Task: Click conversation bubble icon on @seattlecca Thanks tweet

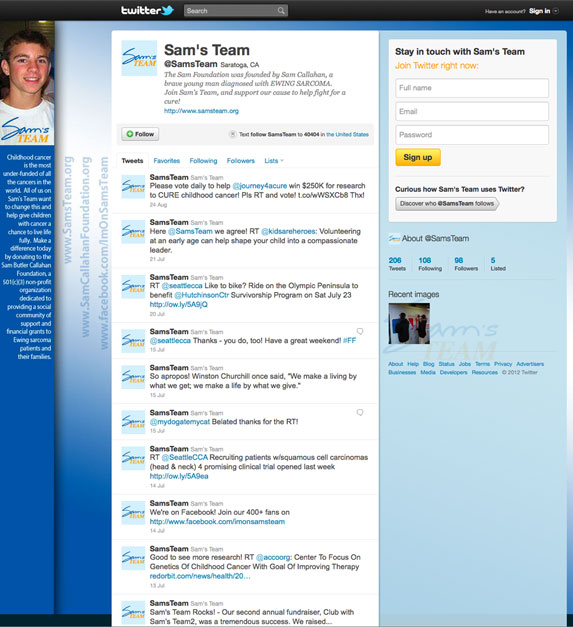Action: [x=360, y=331]
